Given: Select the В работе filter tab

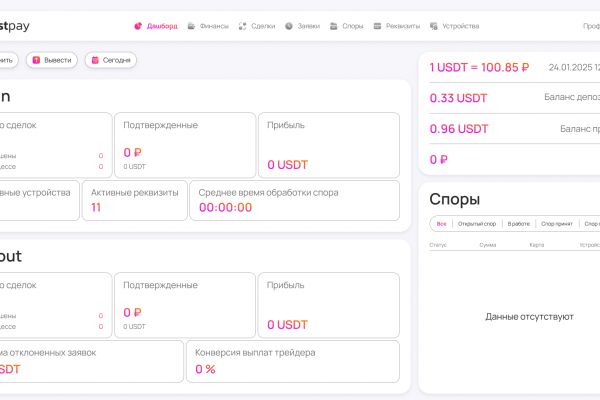Looking at the screenshot, I should coord(518,224).
